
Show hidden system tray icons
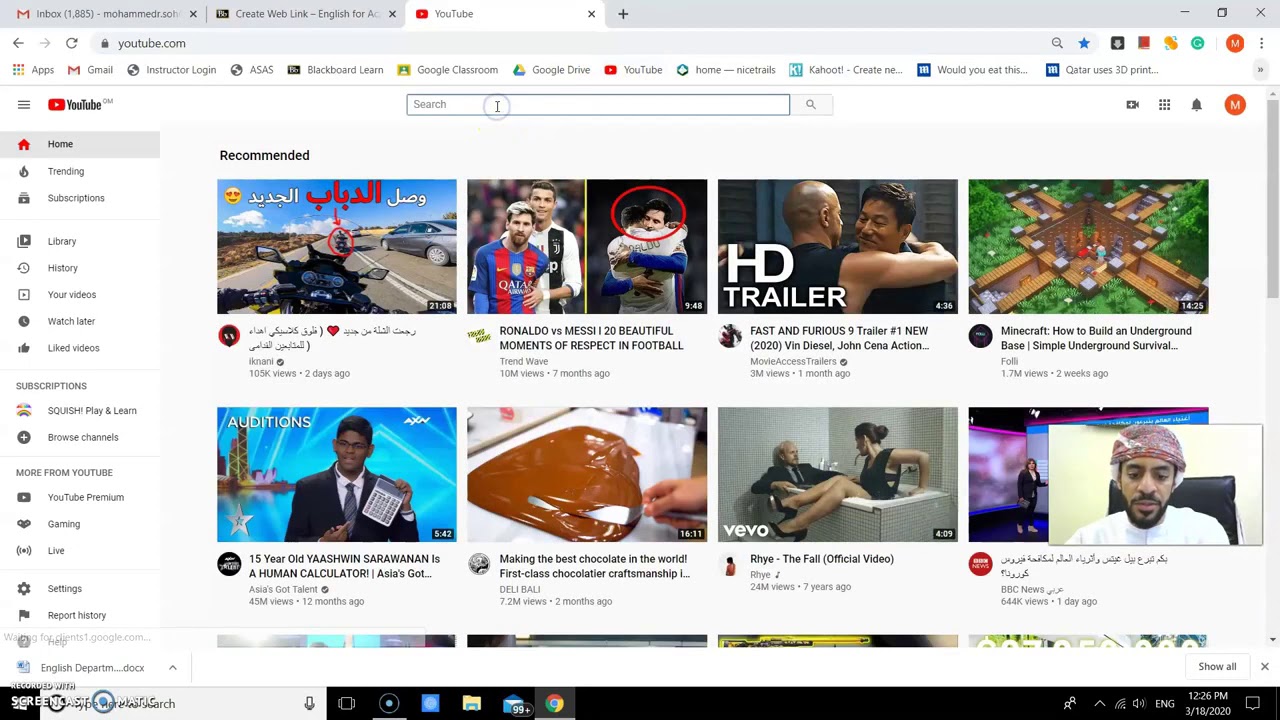[1099, 704]
